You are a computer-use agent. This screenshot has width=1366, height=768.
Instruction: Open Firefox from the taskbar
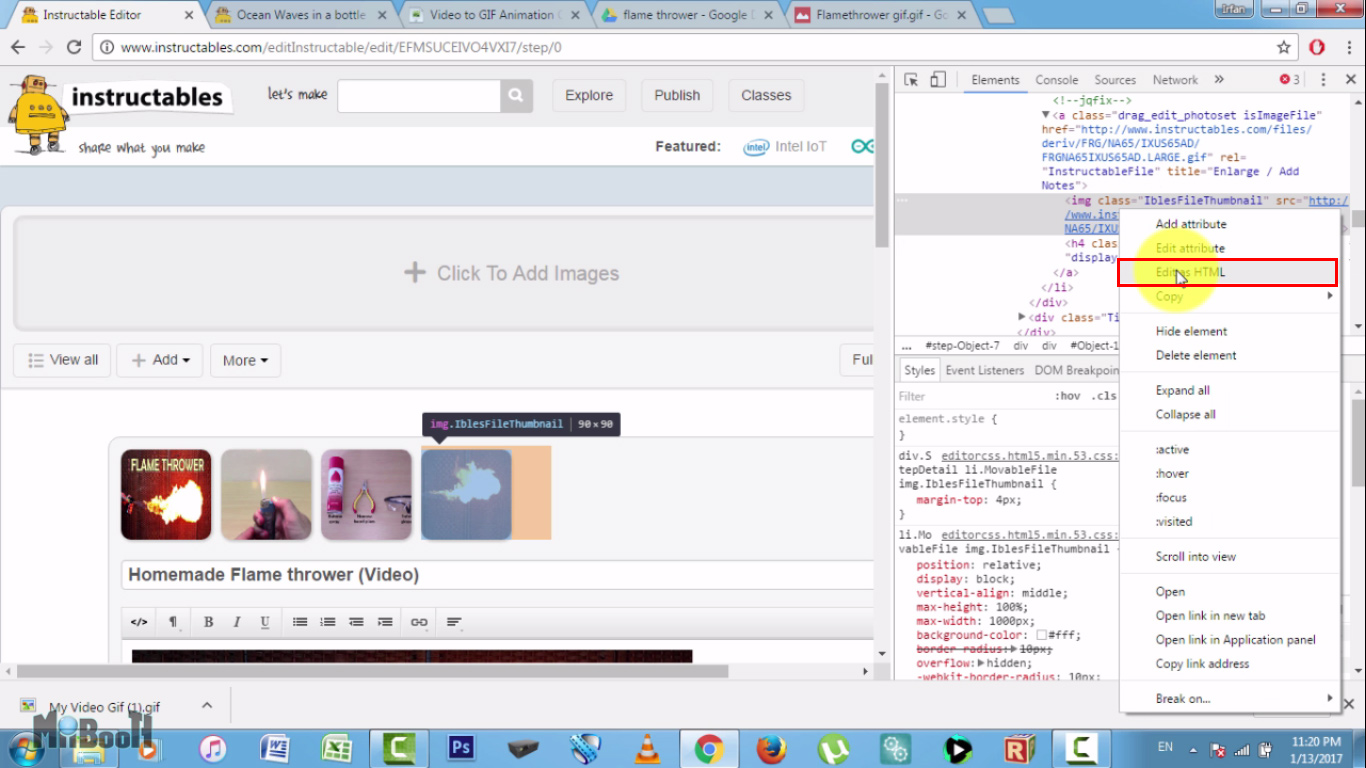tap(771, 748)
